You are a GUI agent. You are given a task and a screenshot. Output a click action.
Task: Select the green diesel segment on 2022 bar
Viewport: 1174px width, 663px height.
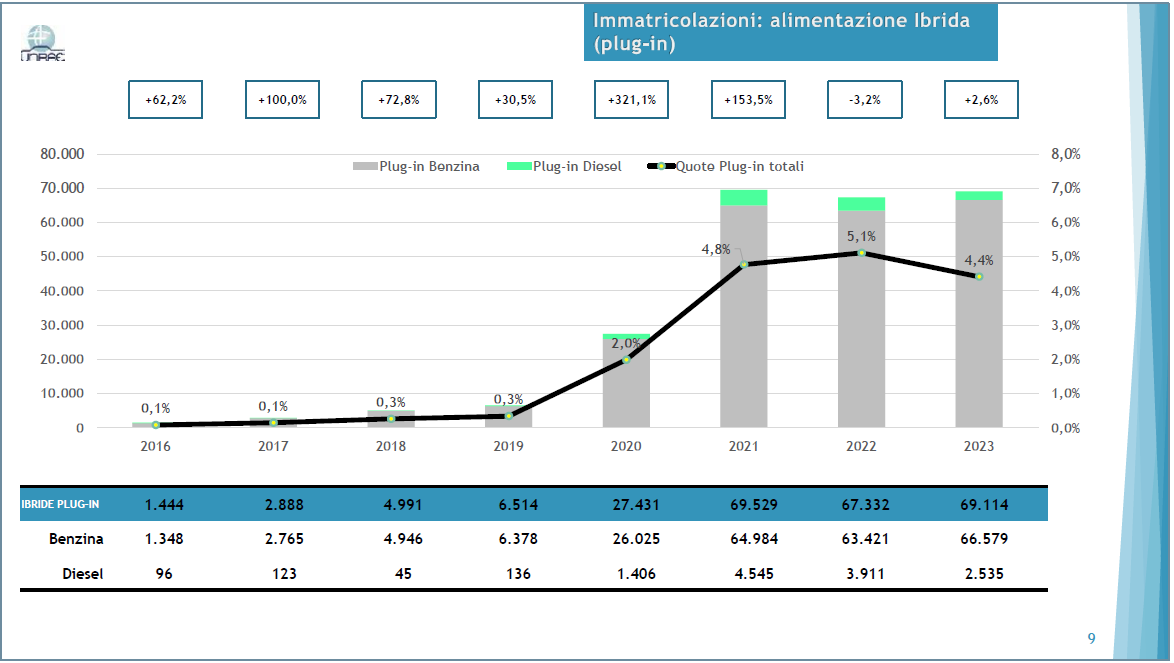tap(861, 204)
